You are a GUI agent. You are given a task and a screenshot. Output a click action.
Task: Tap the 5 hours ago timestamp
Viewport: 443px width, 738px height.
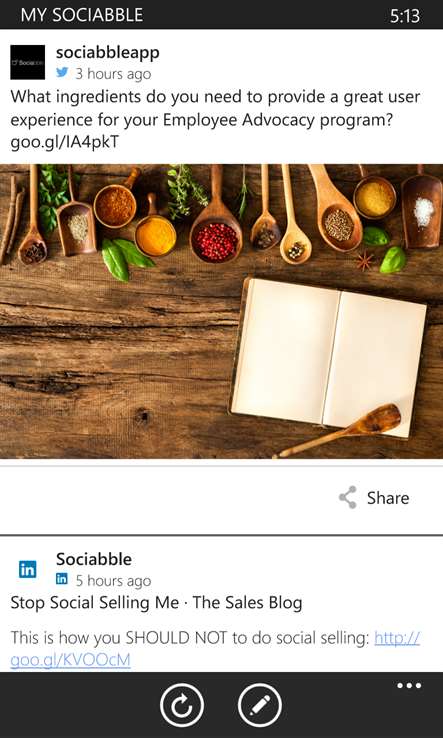pos(113,580)
